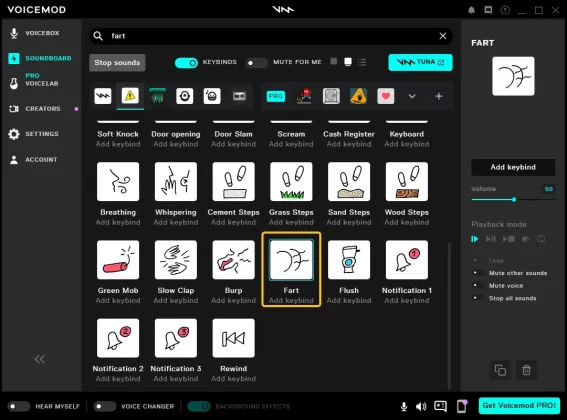The width and height of the screenshot is (567, 420).
Task: Add keybind under Burp sound
Action: (x=234, y=300)
